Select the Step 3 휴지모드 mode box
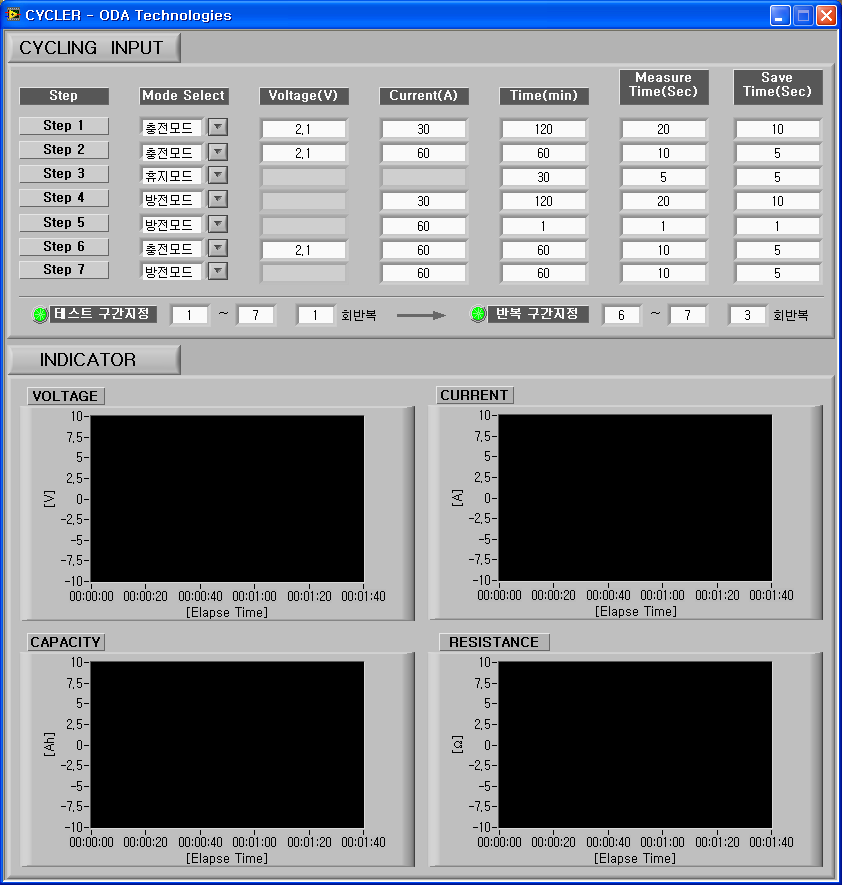Image resolution: width=842 pixels, height=885 pixels. point(171,176)
